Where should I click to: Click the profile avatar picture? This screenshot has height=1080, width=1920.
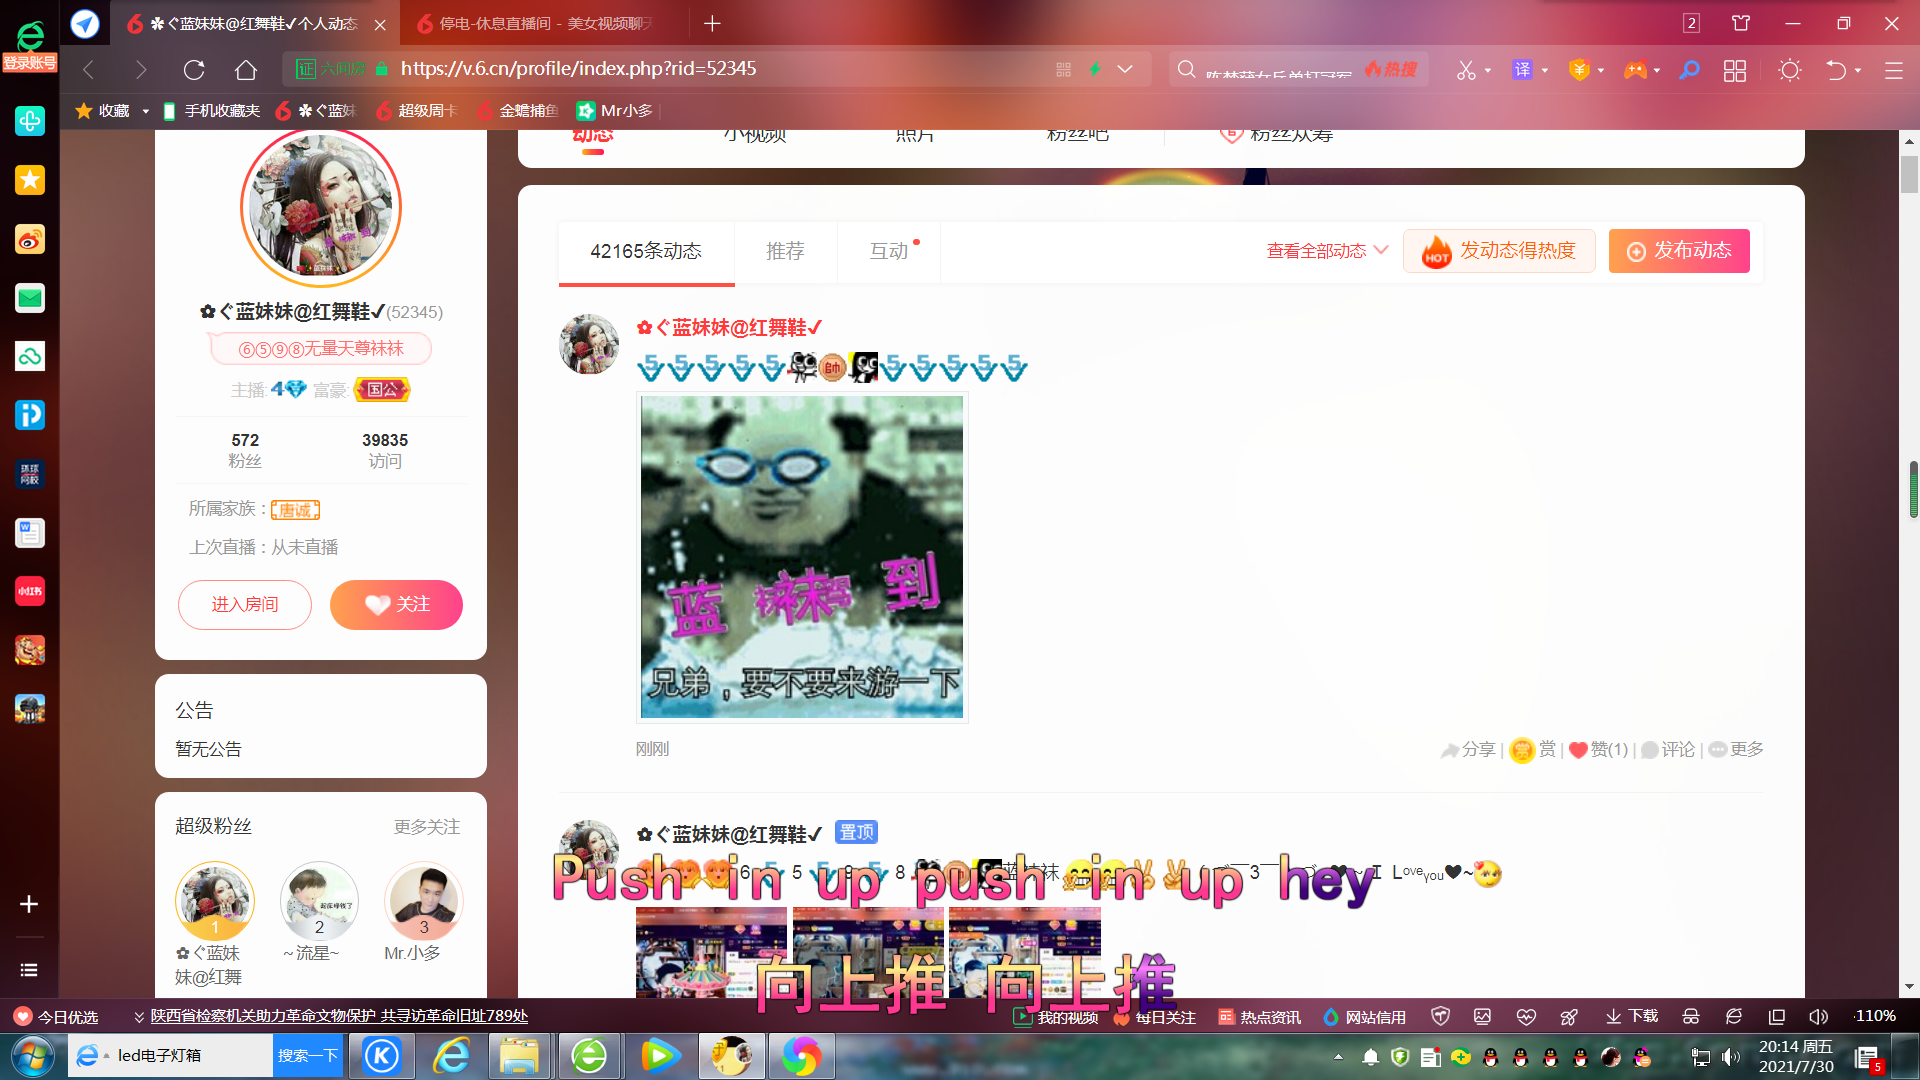pyautogui.click(x=321, y=208)
